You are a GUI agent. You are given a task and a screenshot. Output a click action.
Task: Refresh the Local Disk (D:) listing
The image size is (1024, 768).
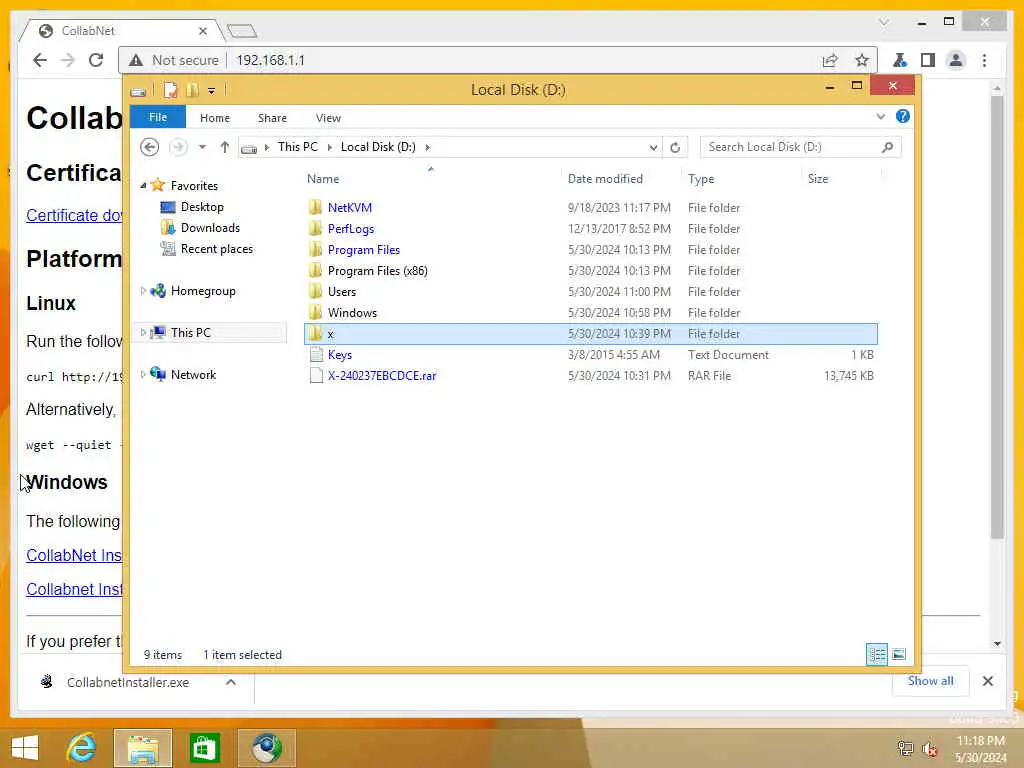675,148
